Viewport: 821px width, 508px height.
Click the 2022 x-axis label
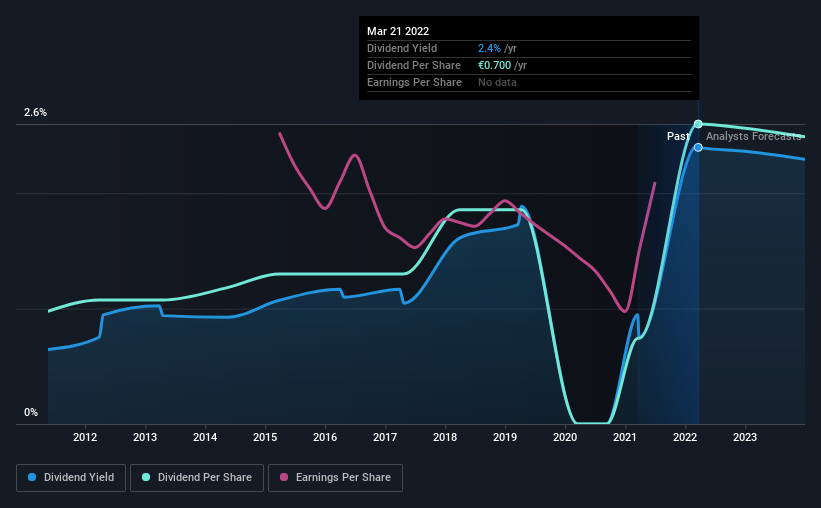685,437
